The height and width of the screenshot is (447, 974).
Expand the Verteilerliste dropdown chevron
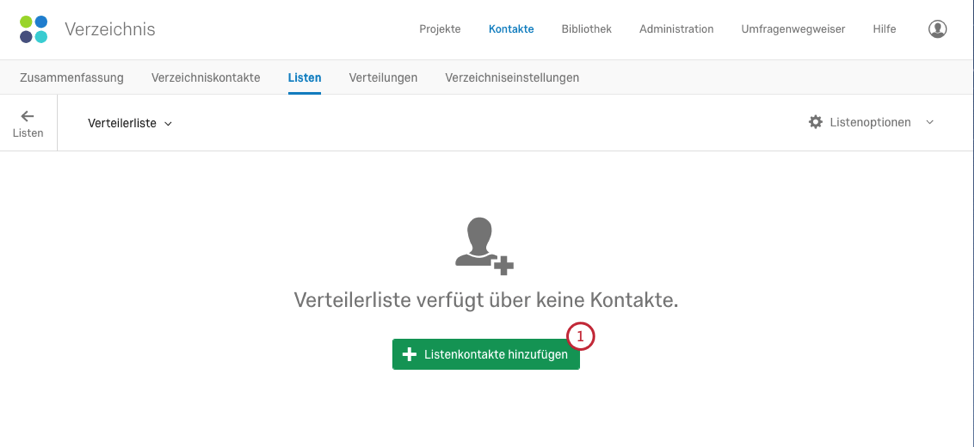point(168,124)
